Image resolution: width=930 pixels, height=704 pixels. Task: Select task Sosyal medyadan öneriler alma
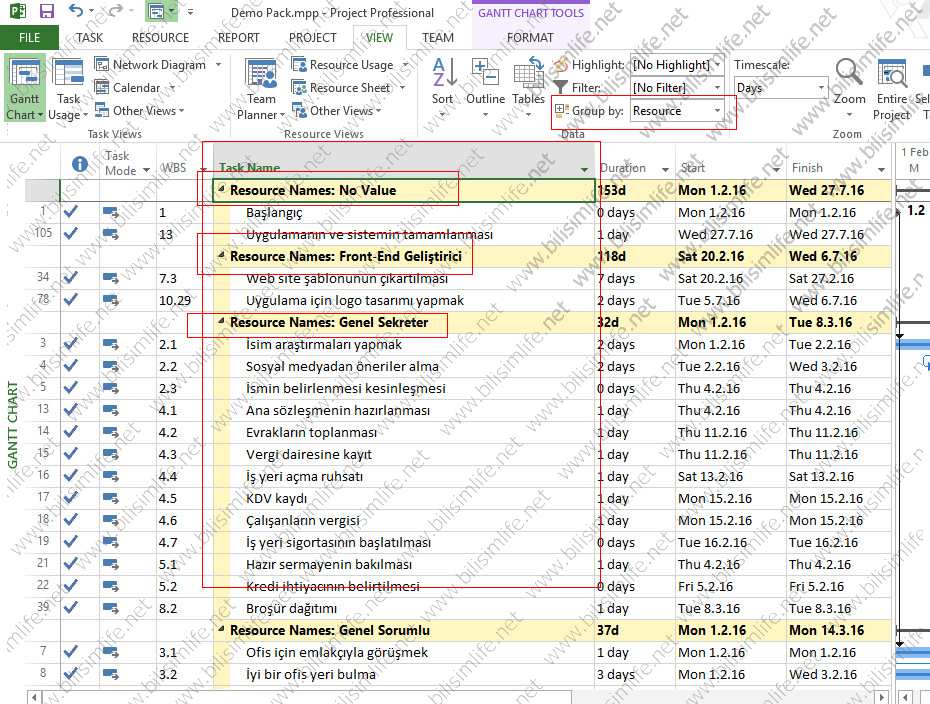pyautogui.click(x=342, y=366)
